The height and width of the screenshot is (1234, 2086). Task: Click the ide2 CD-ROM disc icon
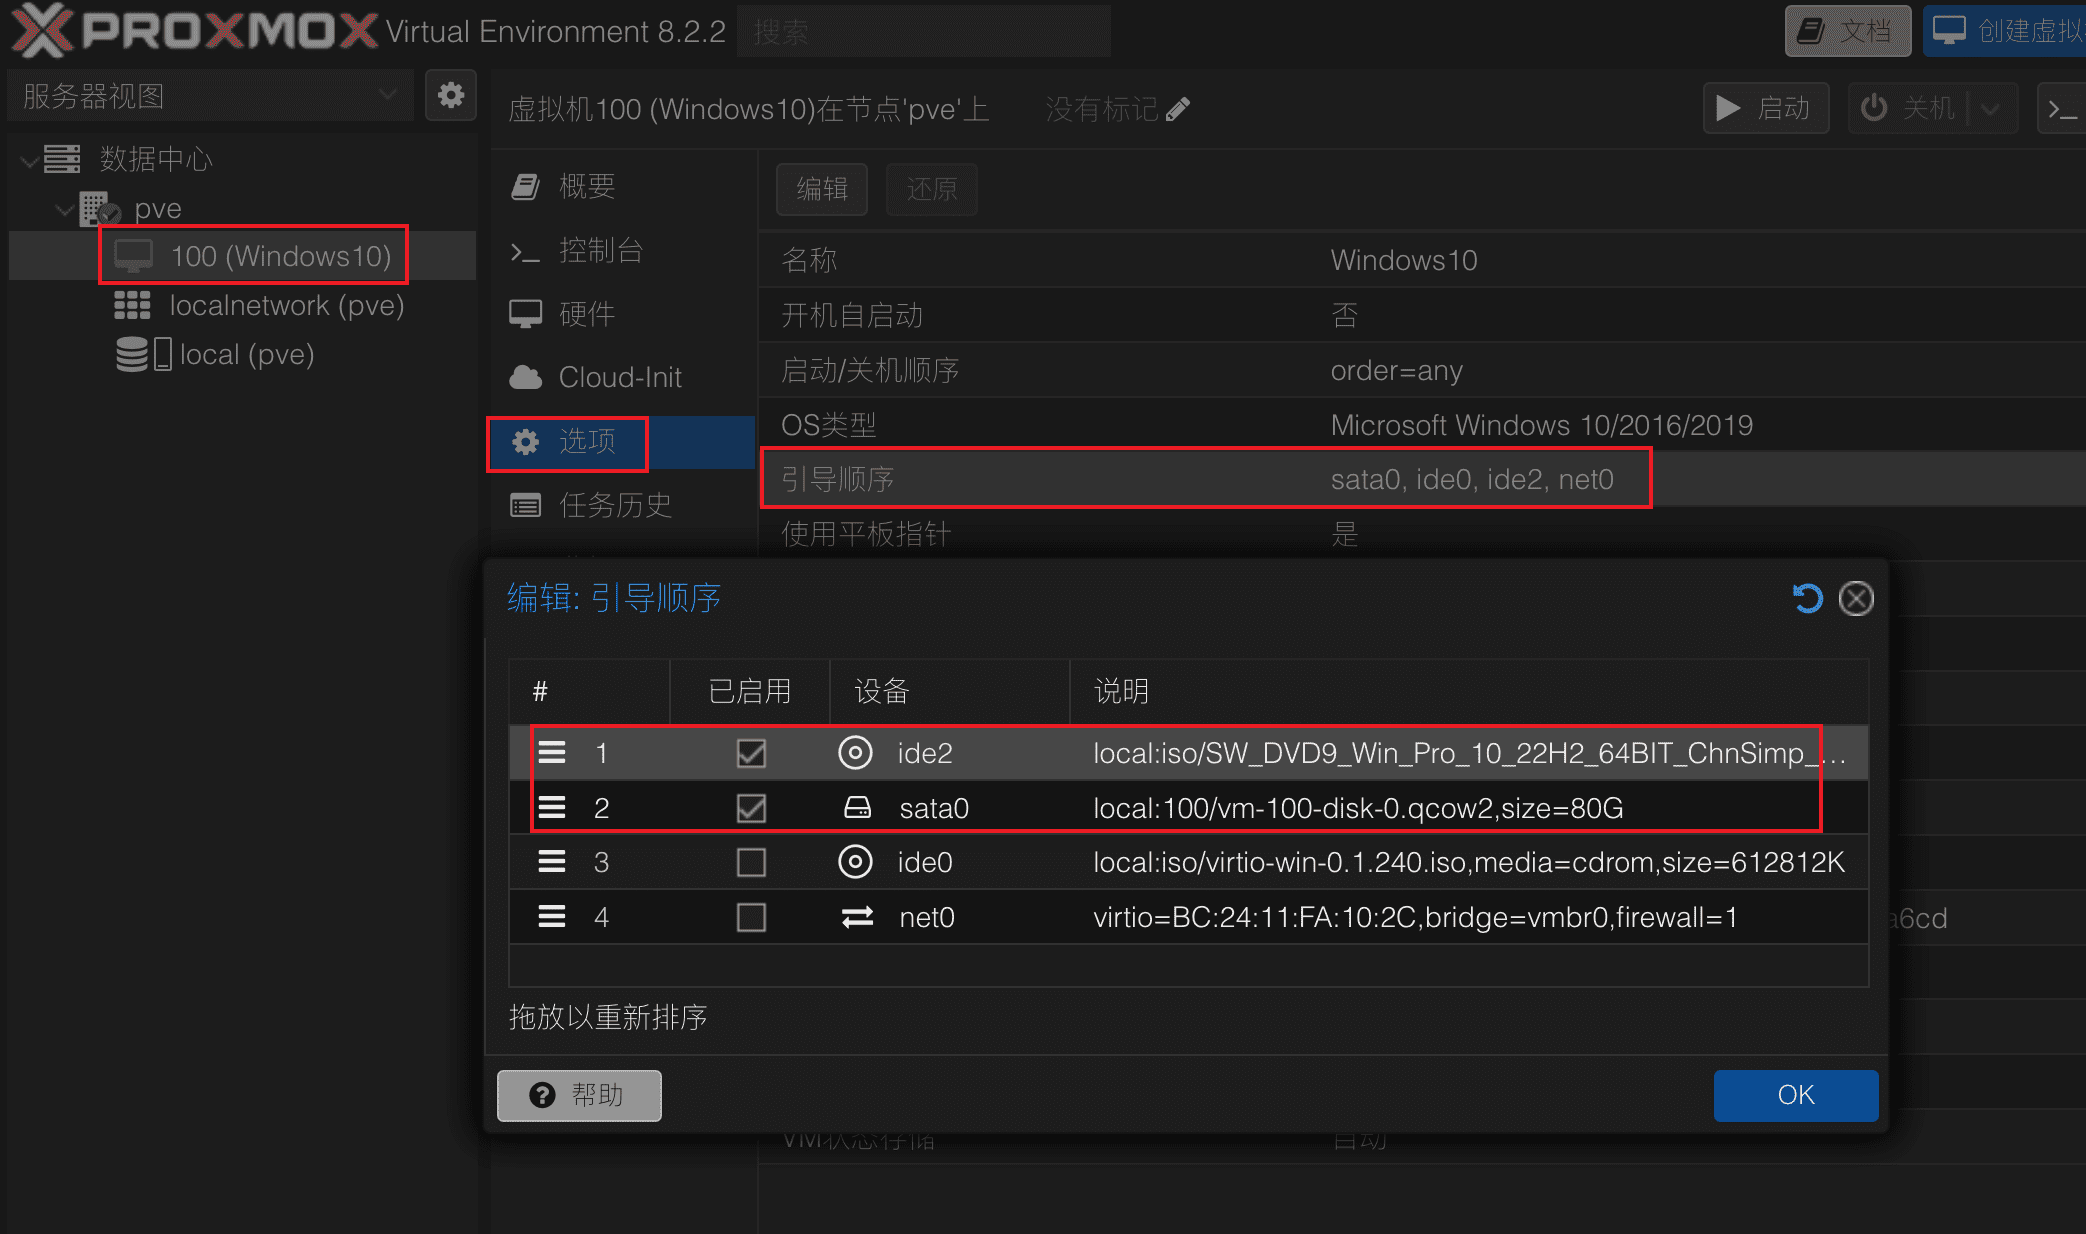coord(855,753)
